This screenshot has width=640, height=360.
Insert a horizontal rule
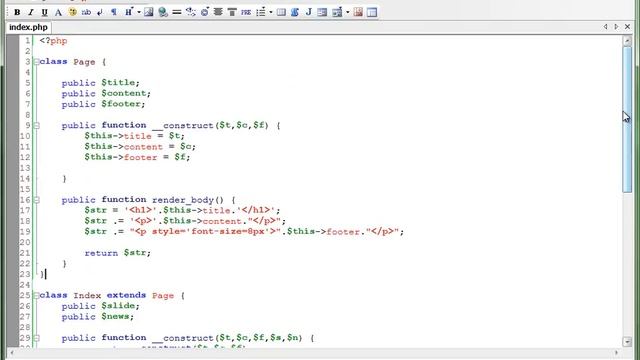pos(177,12)
